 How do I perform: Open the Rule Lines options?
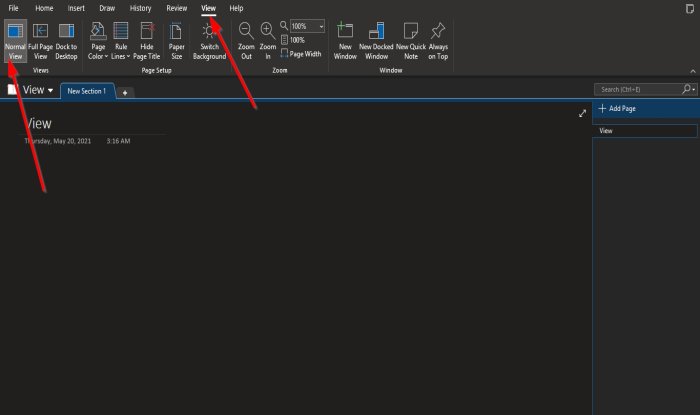tap(121, 41)
